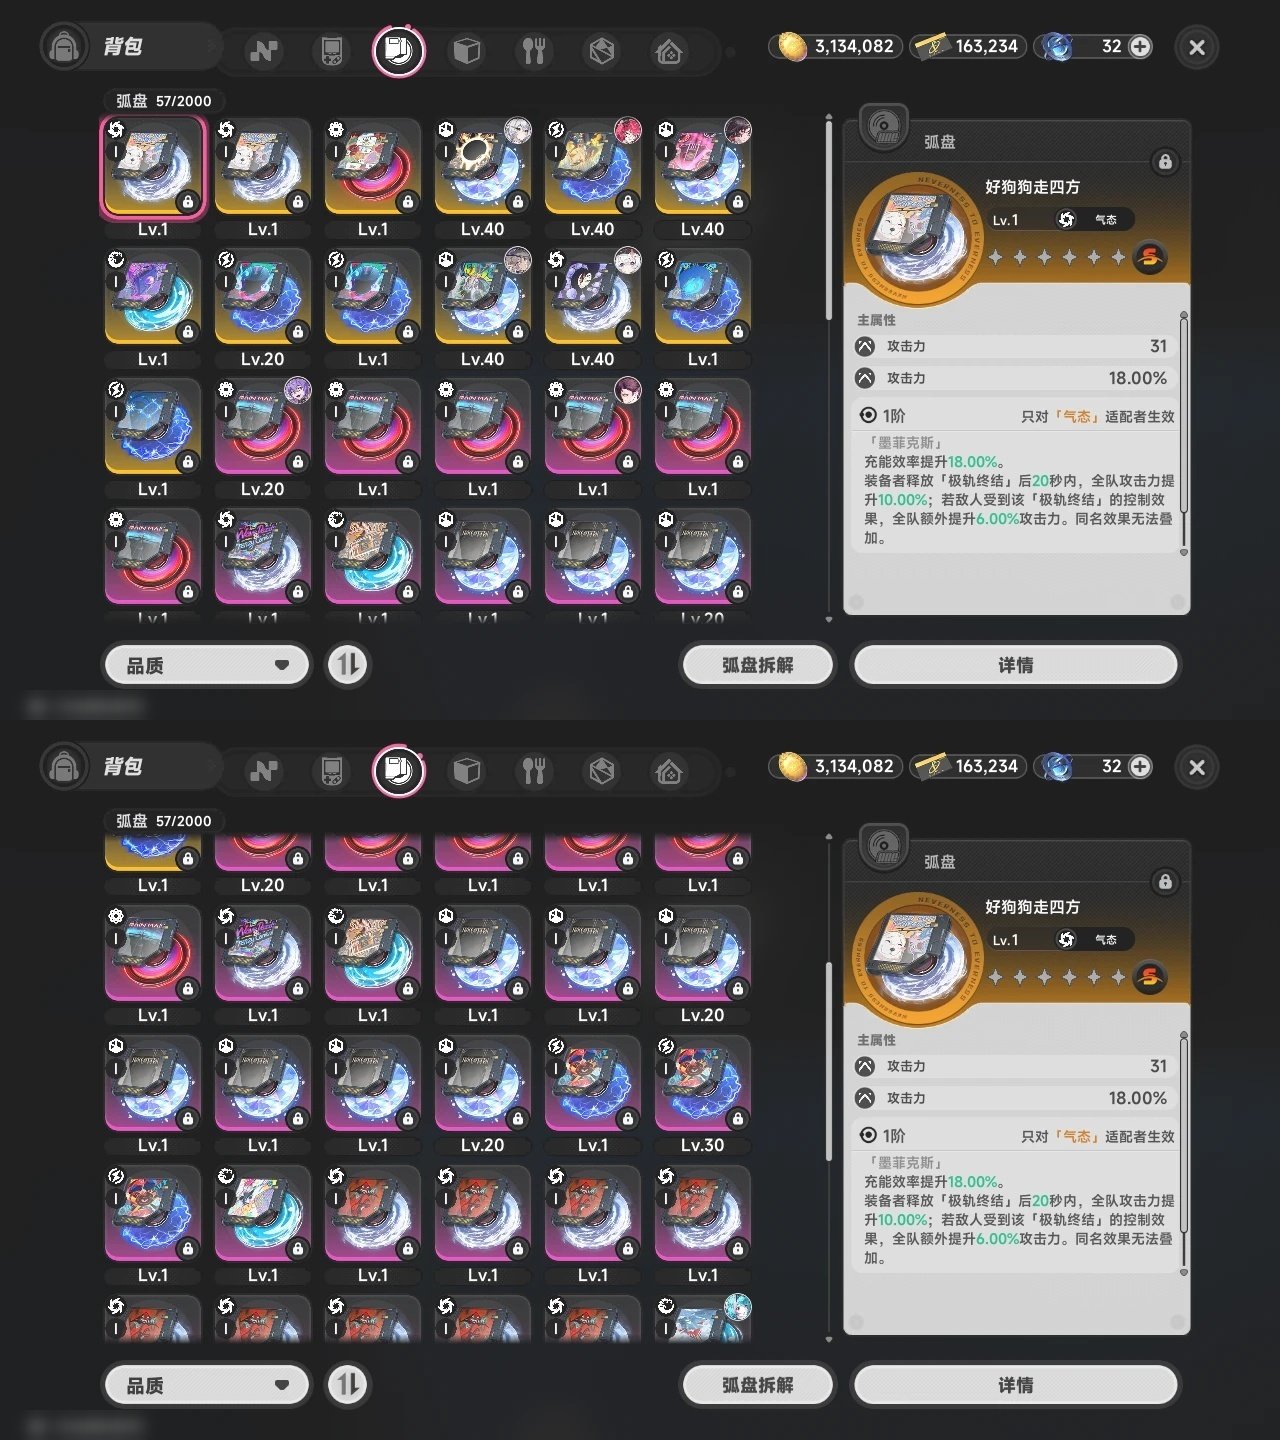The height and width of the screenshot is (1440, 1280).
Task: Toggle sort order arrows button in upper screenshot
Action: (348, 665)
